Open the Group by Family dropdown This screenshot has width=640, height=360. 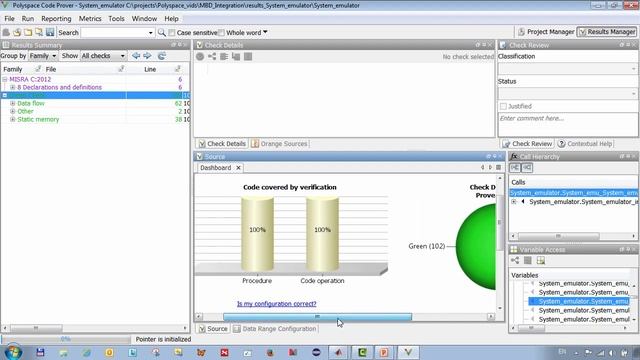43,56
